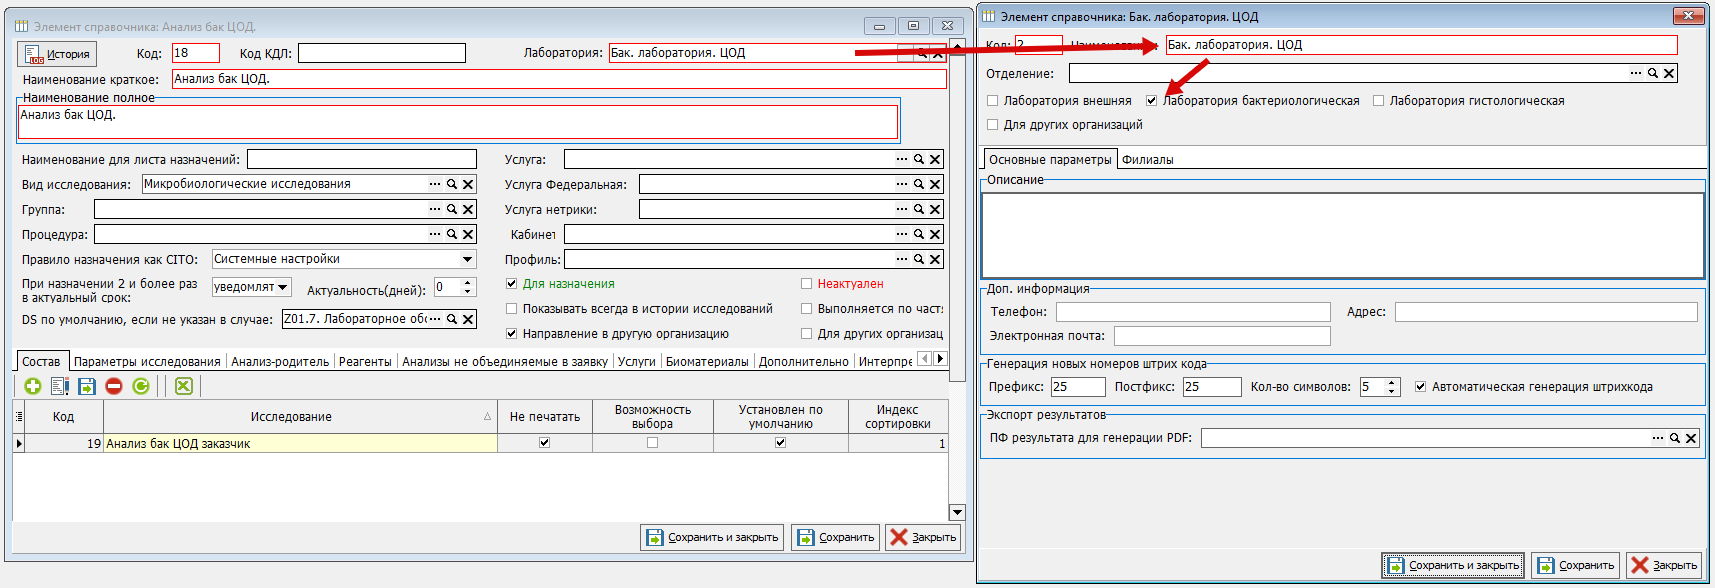Clear the Вид исследования field

(468, 184)
